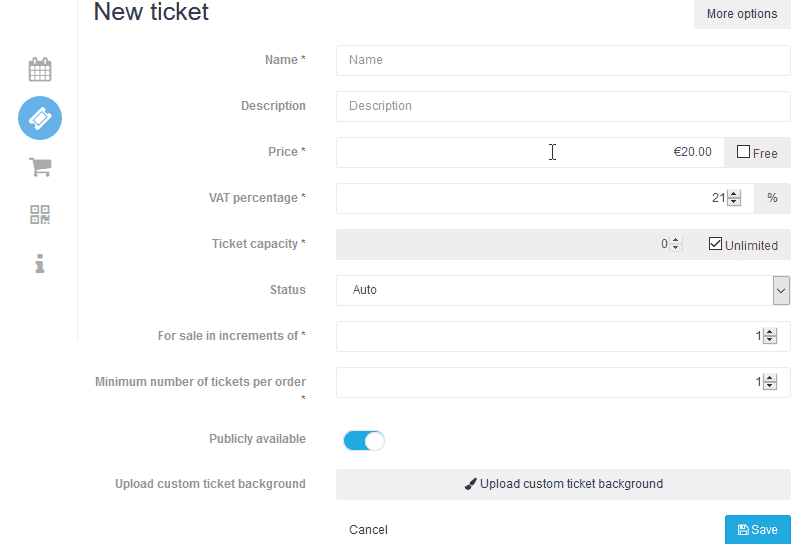Image resolution: width=798 pixels, height=544 pixels.
Task: Open the calendar events sidebar icon
Action: tap(40, 70)
